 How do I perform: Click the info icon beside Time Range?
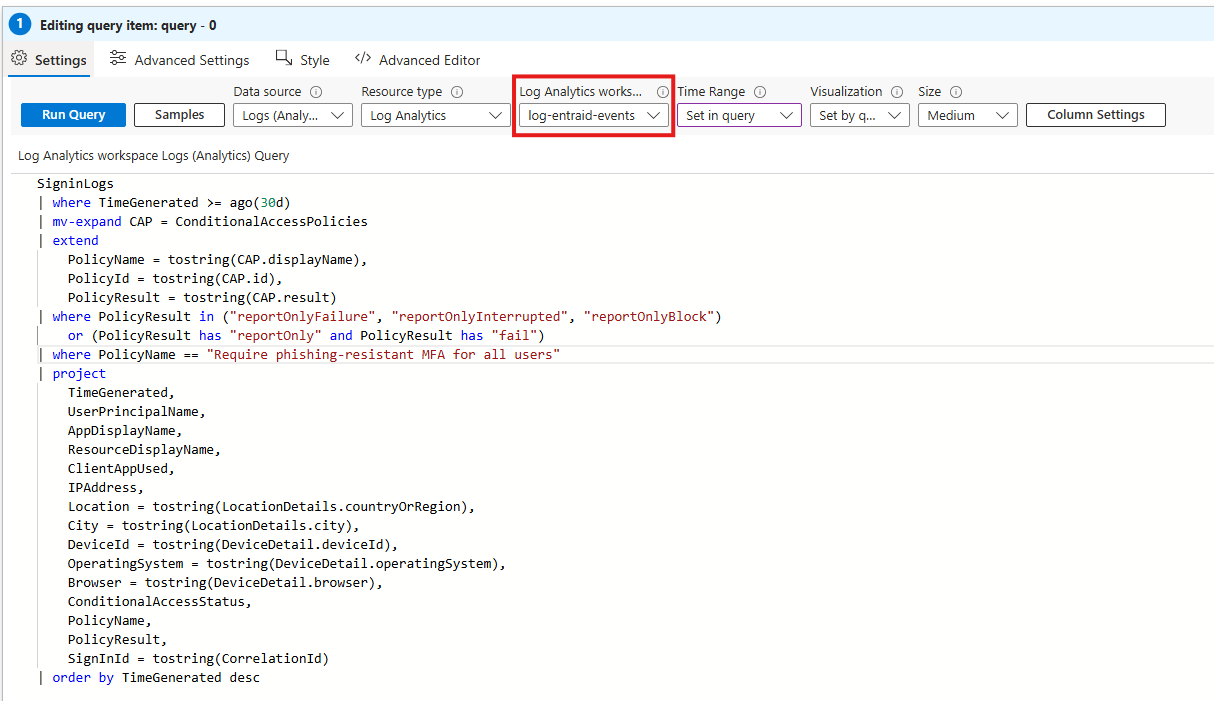point(759,91)
